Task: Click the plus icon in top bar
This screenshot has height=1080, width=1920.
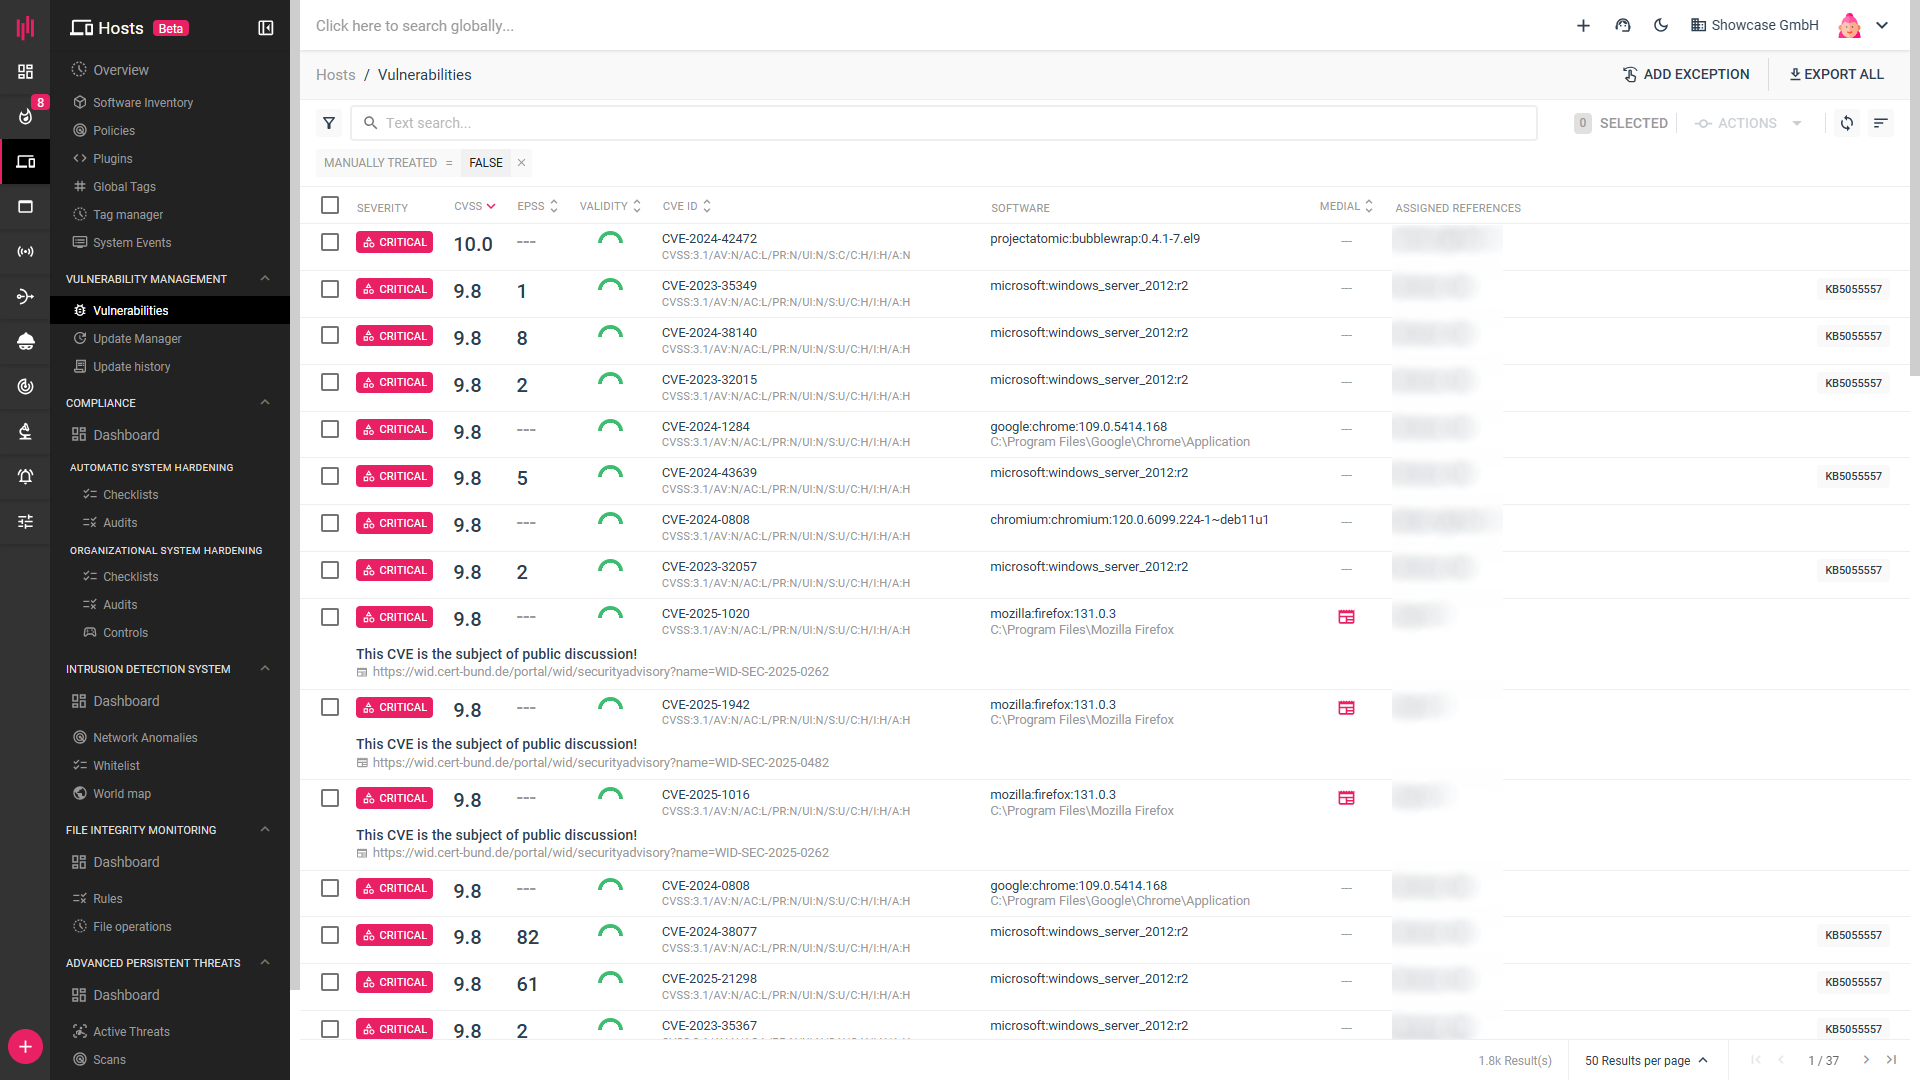Action: click(1583, 26)
